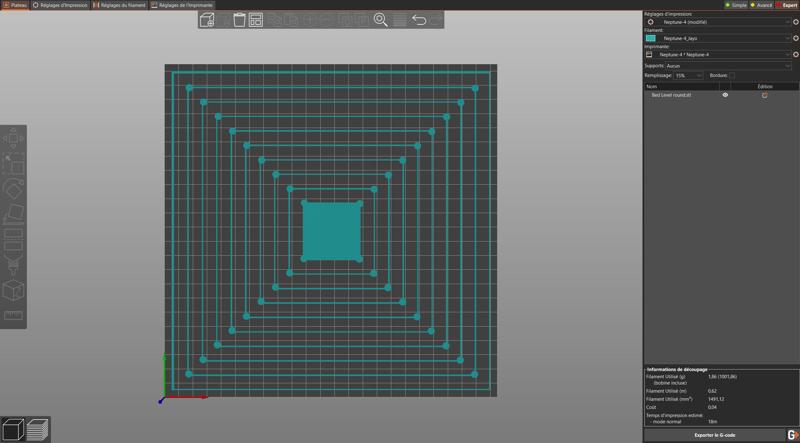Switch to Plateau tab

pos(15,5)
